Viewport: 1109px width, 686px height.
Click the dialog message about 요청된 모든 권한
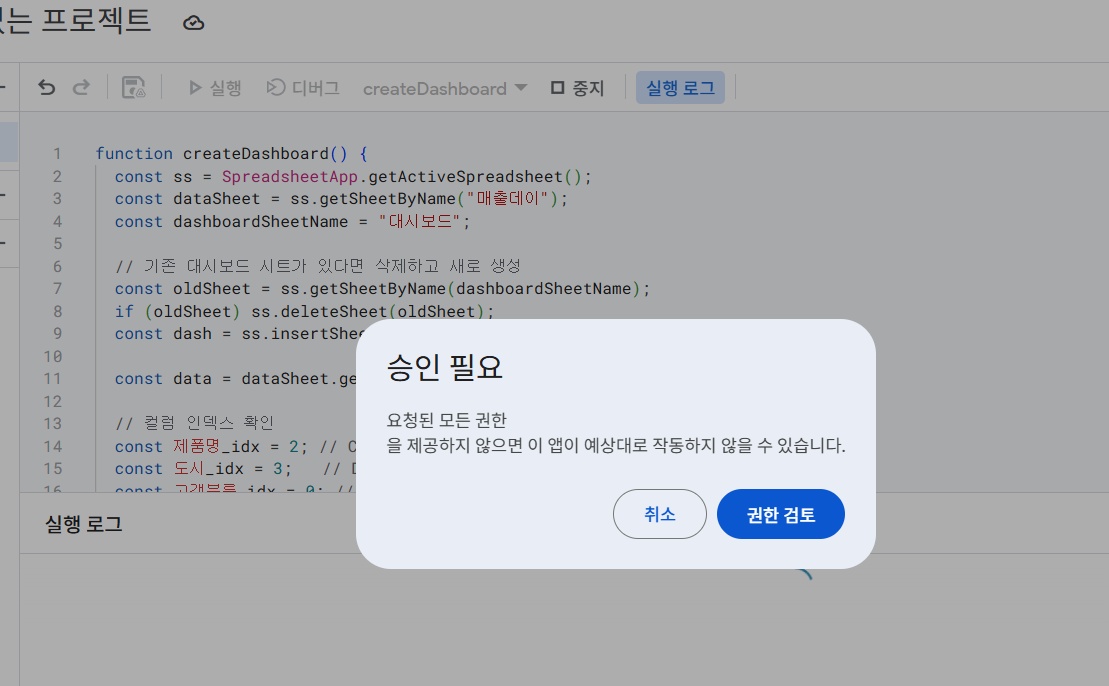(x=615, y=433)
